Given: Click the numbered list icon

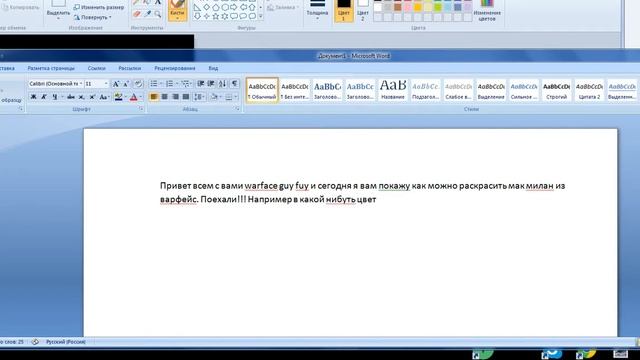Looking at the screenshot, I should [x=169, y=84].
